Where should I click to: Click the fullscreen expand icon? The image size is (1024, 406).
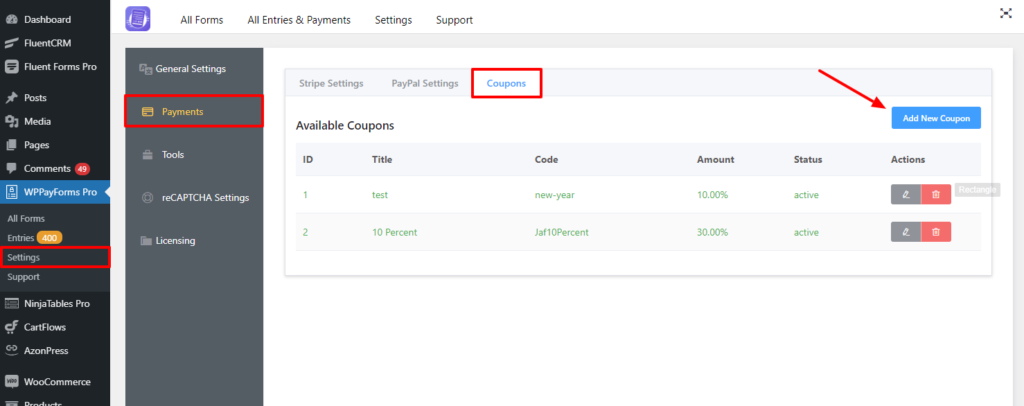(1005, 13)
